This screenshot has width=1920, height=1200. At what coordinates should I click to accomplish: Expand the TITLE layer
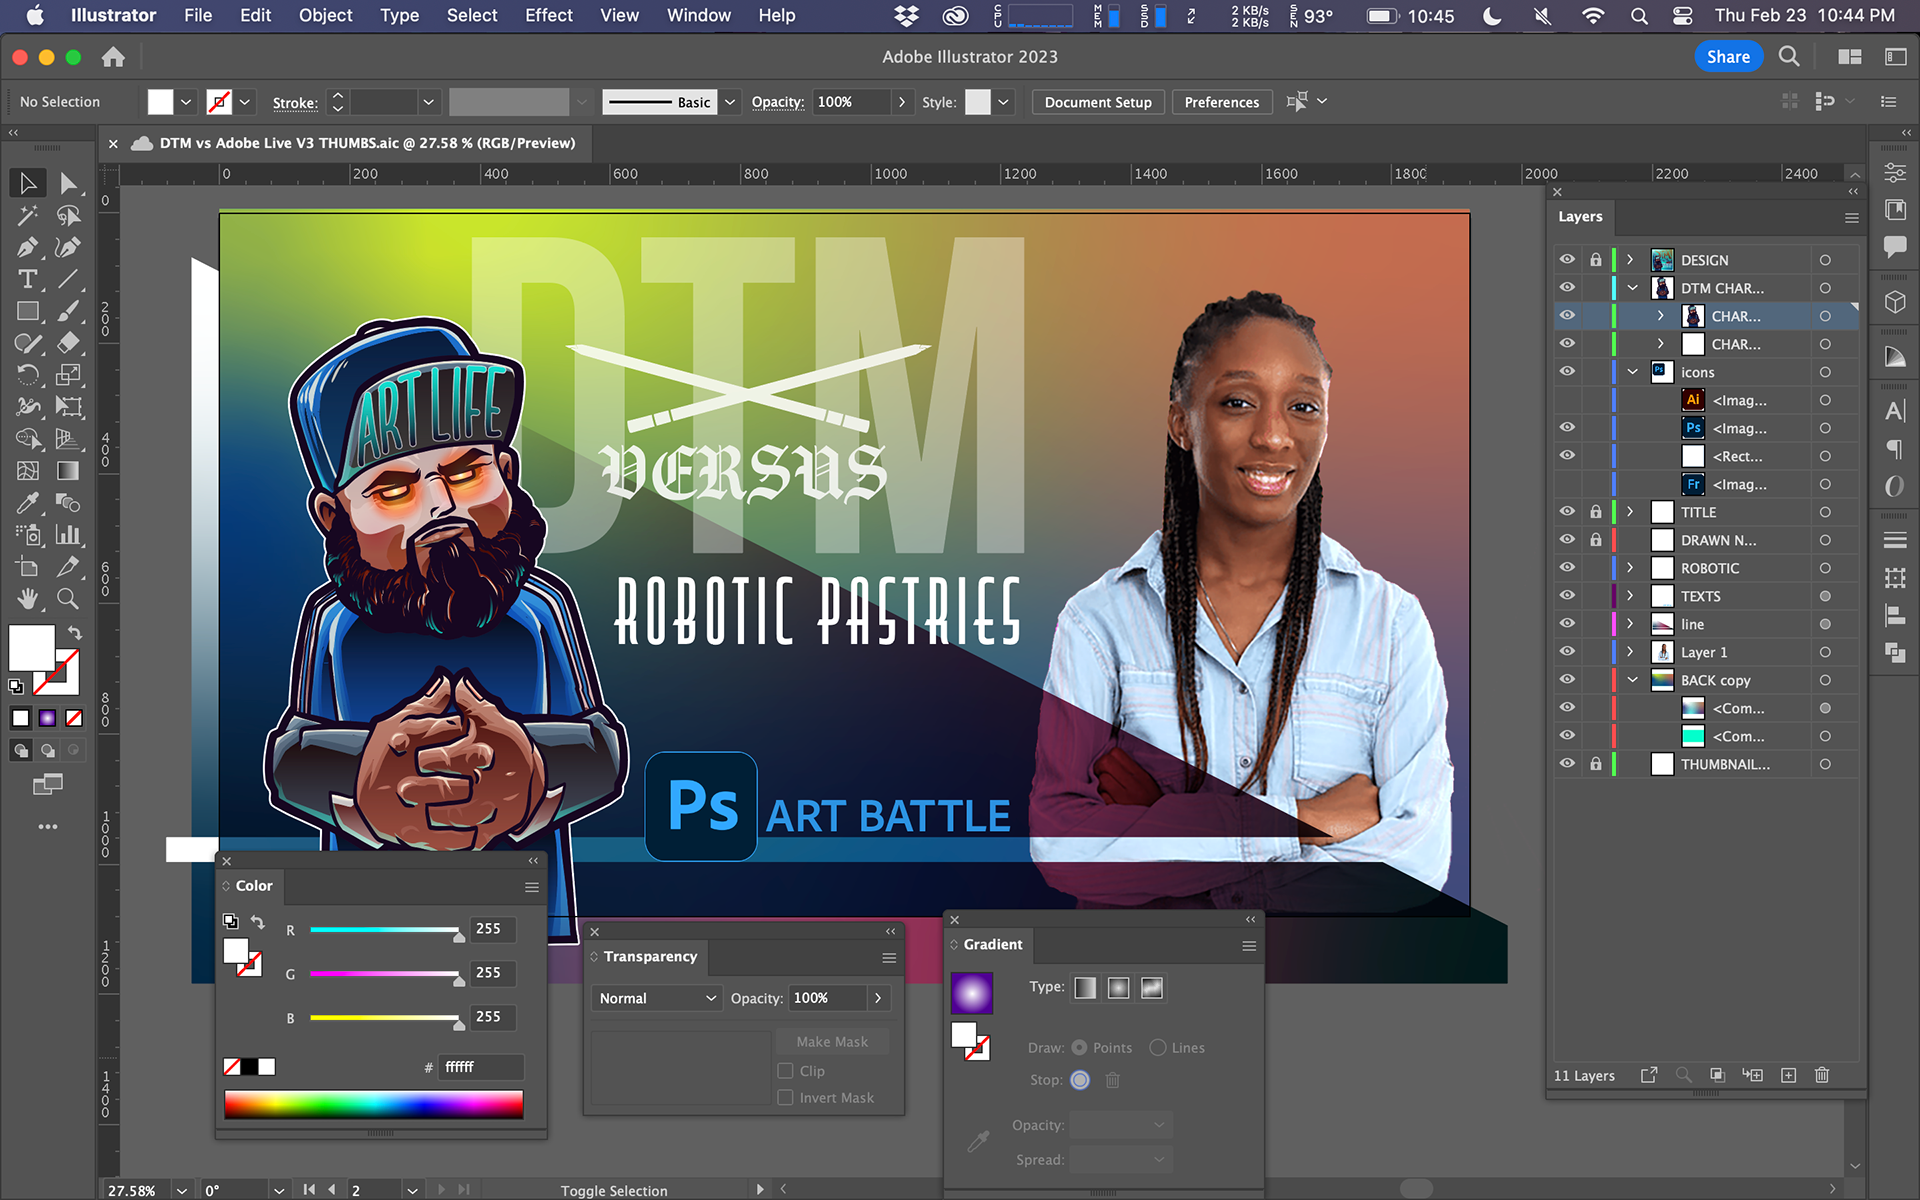pos(1630,512)
